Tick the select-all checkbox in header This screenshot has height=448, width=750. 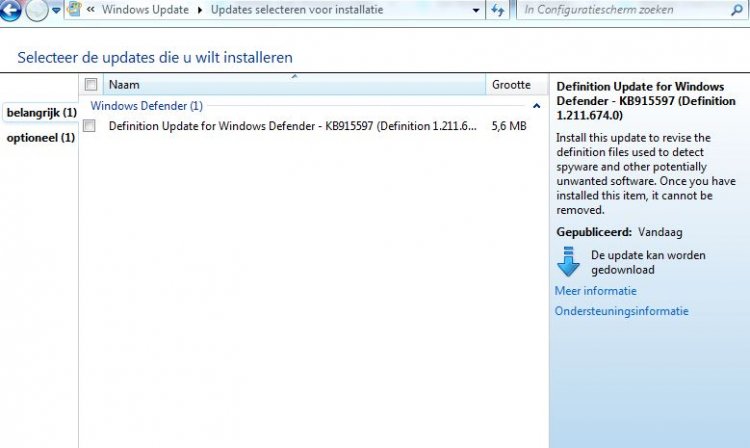91,85
